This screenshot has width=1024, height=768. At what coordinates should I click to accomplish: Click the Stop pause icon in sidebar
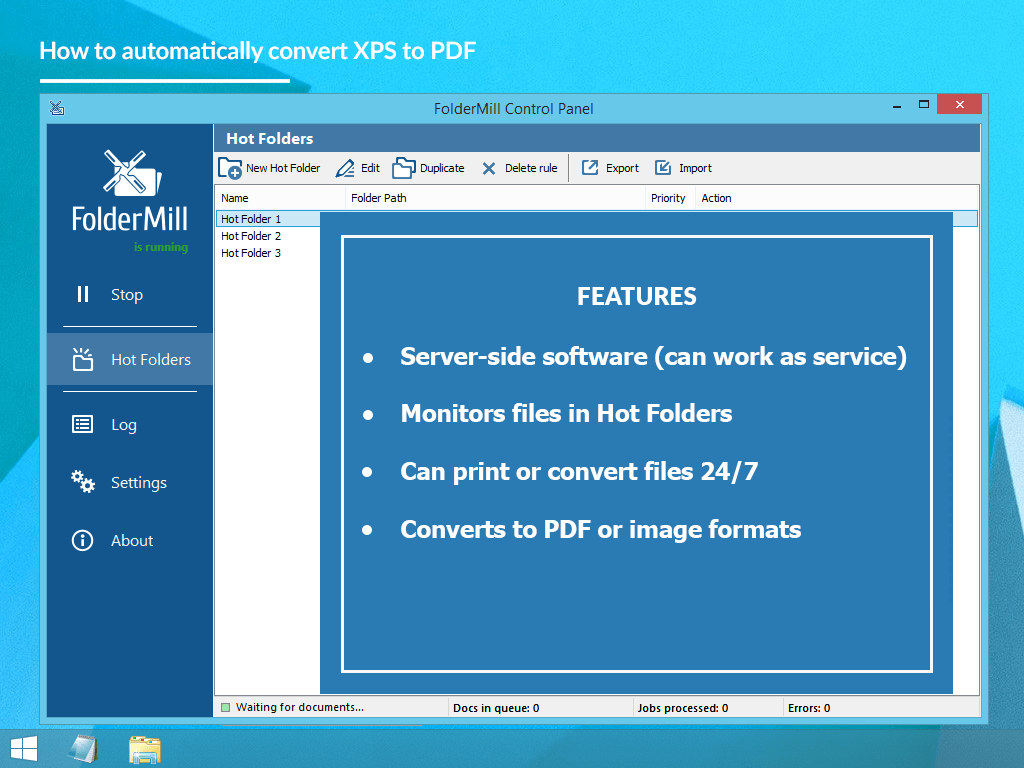point(83,295)
